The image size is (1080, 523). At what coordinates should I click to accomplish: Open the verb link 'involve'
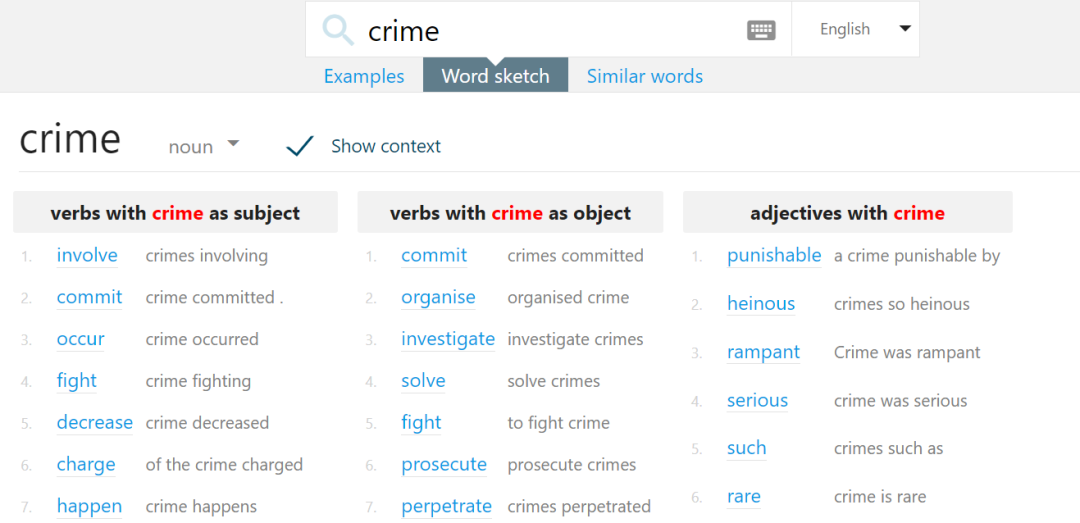pos(87,255)
